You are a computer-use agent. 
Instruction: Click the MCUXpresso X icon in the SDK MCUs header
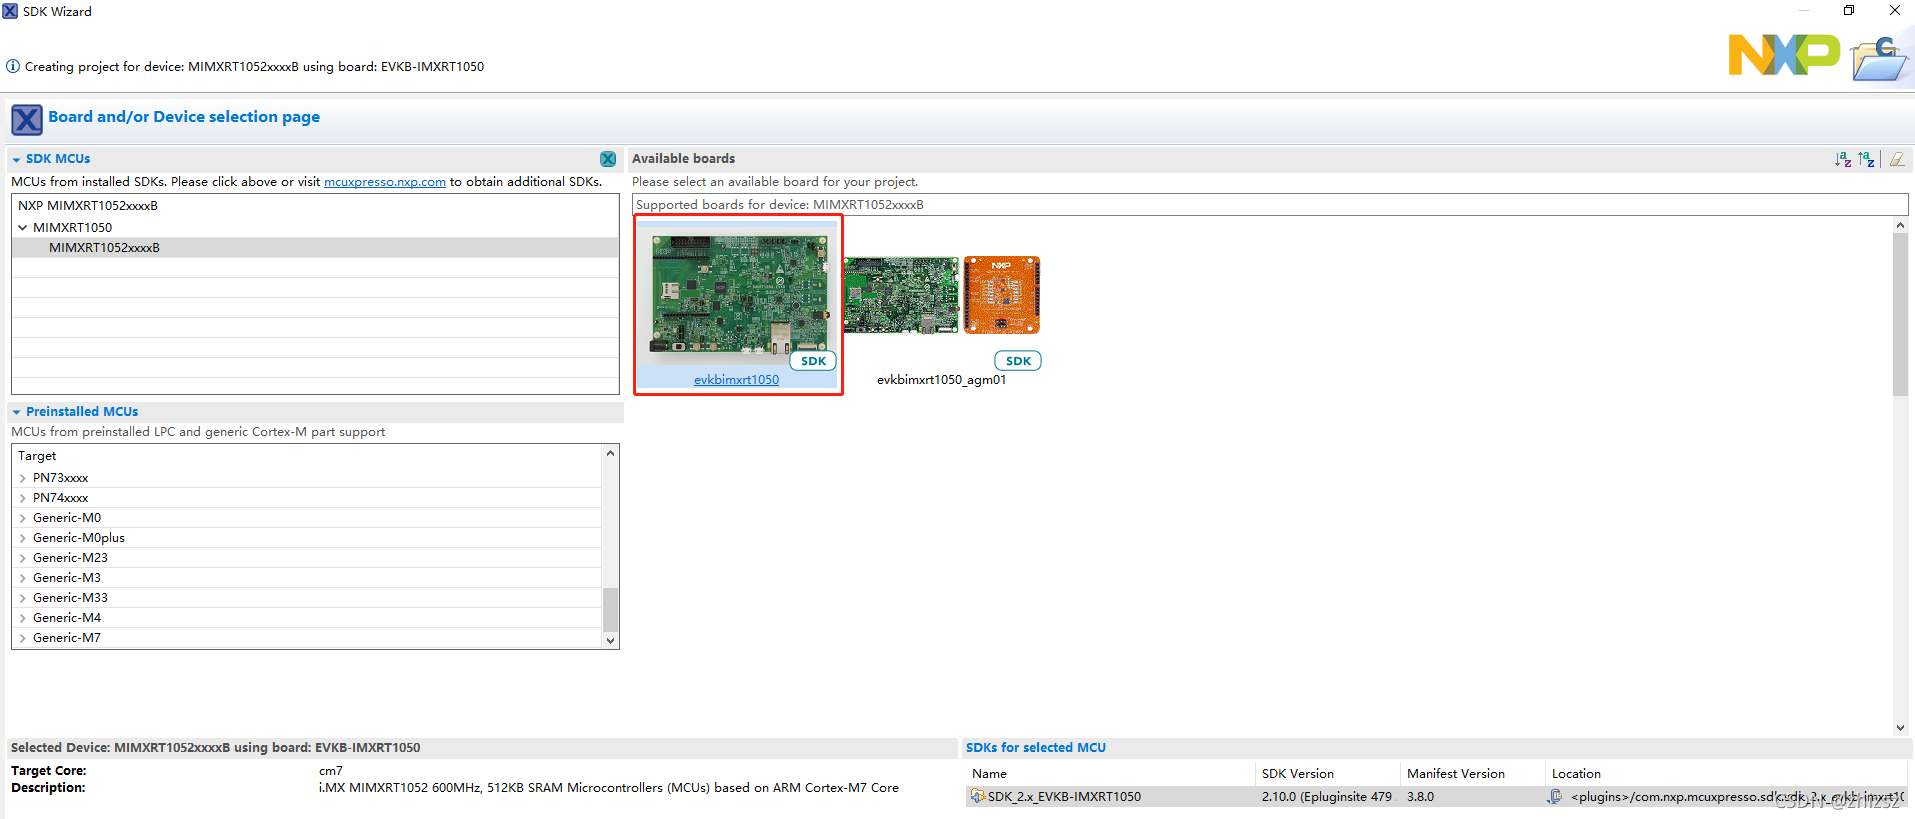tap(608, 159)
